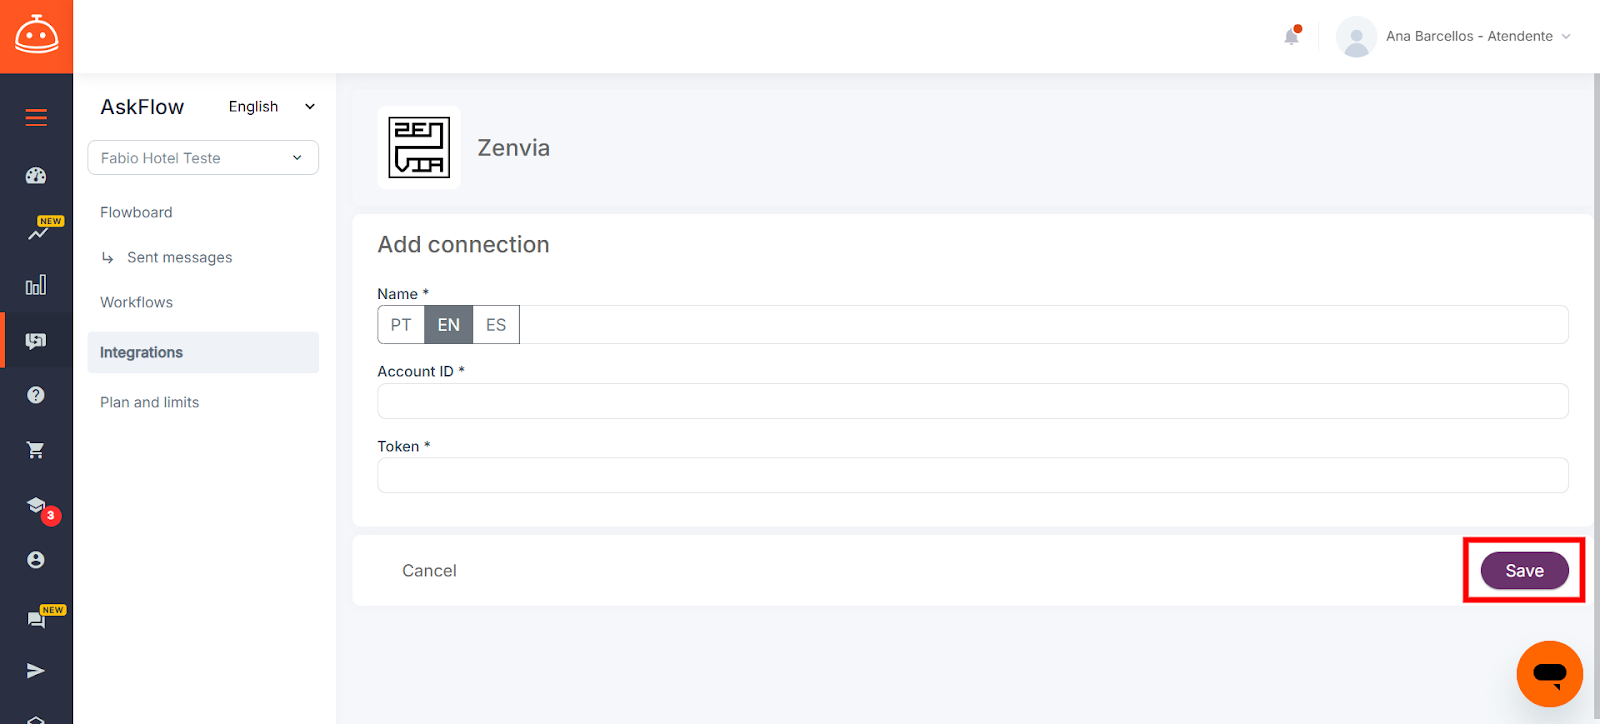Select the ES language toggle
1600x724 pixels.
[x=496, y=325]
